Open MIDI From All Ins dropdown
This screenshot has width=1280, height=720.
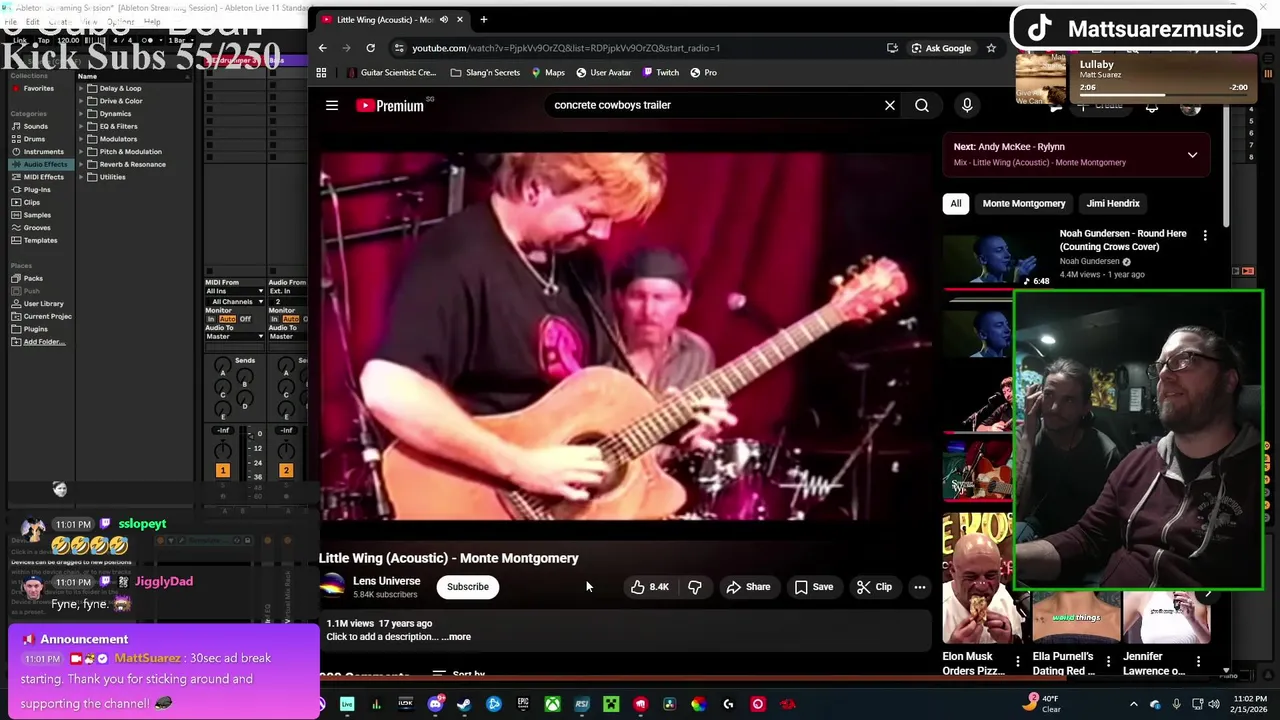(x=235, y=291)
